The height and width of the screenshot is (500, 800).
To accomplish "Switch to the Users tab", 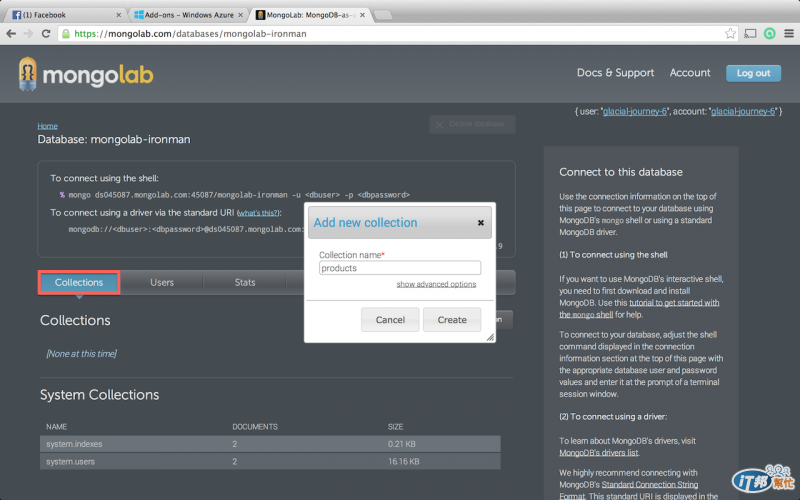I will pyautogui.click(x=162, y=282).
